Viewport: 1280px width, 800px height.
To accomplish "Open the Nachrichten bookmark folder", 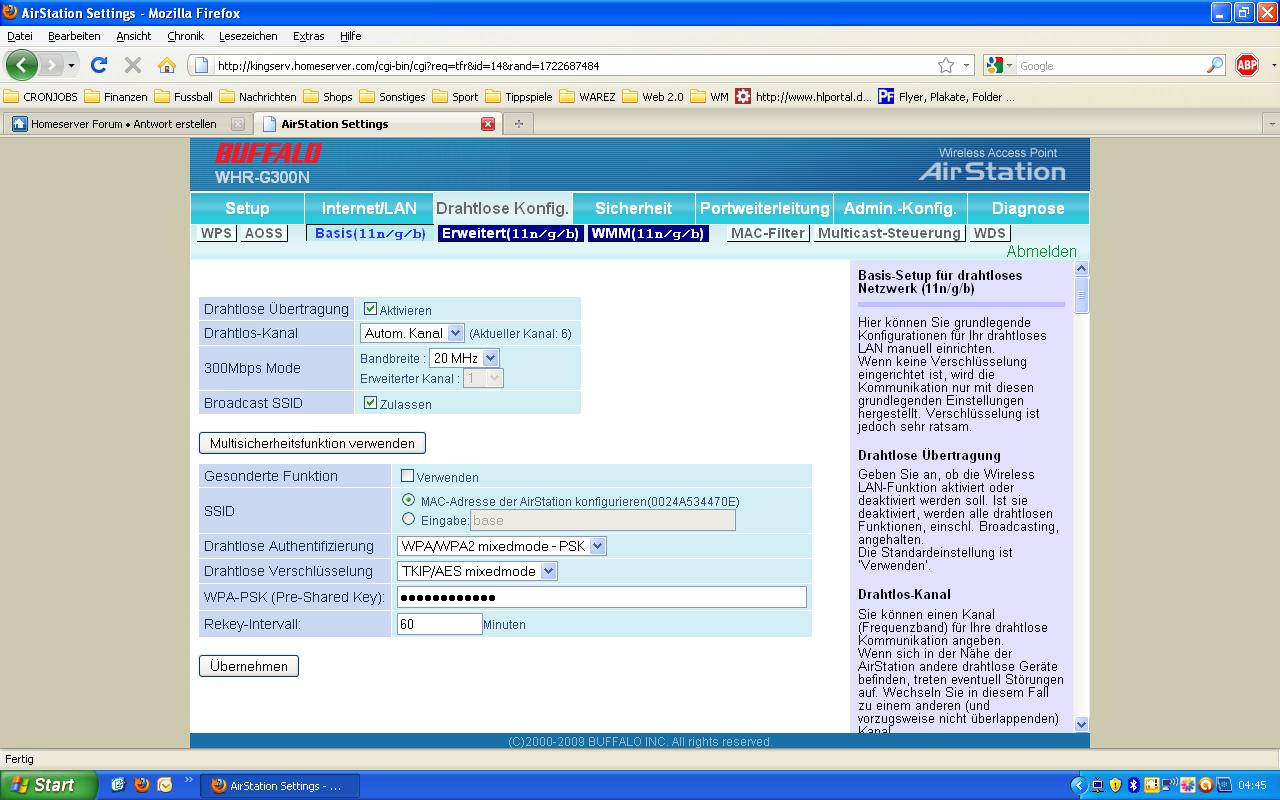I will (258, 97).
